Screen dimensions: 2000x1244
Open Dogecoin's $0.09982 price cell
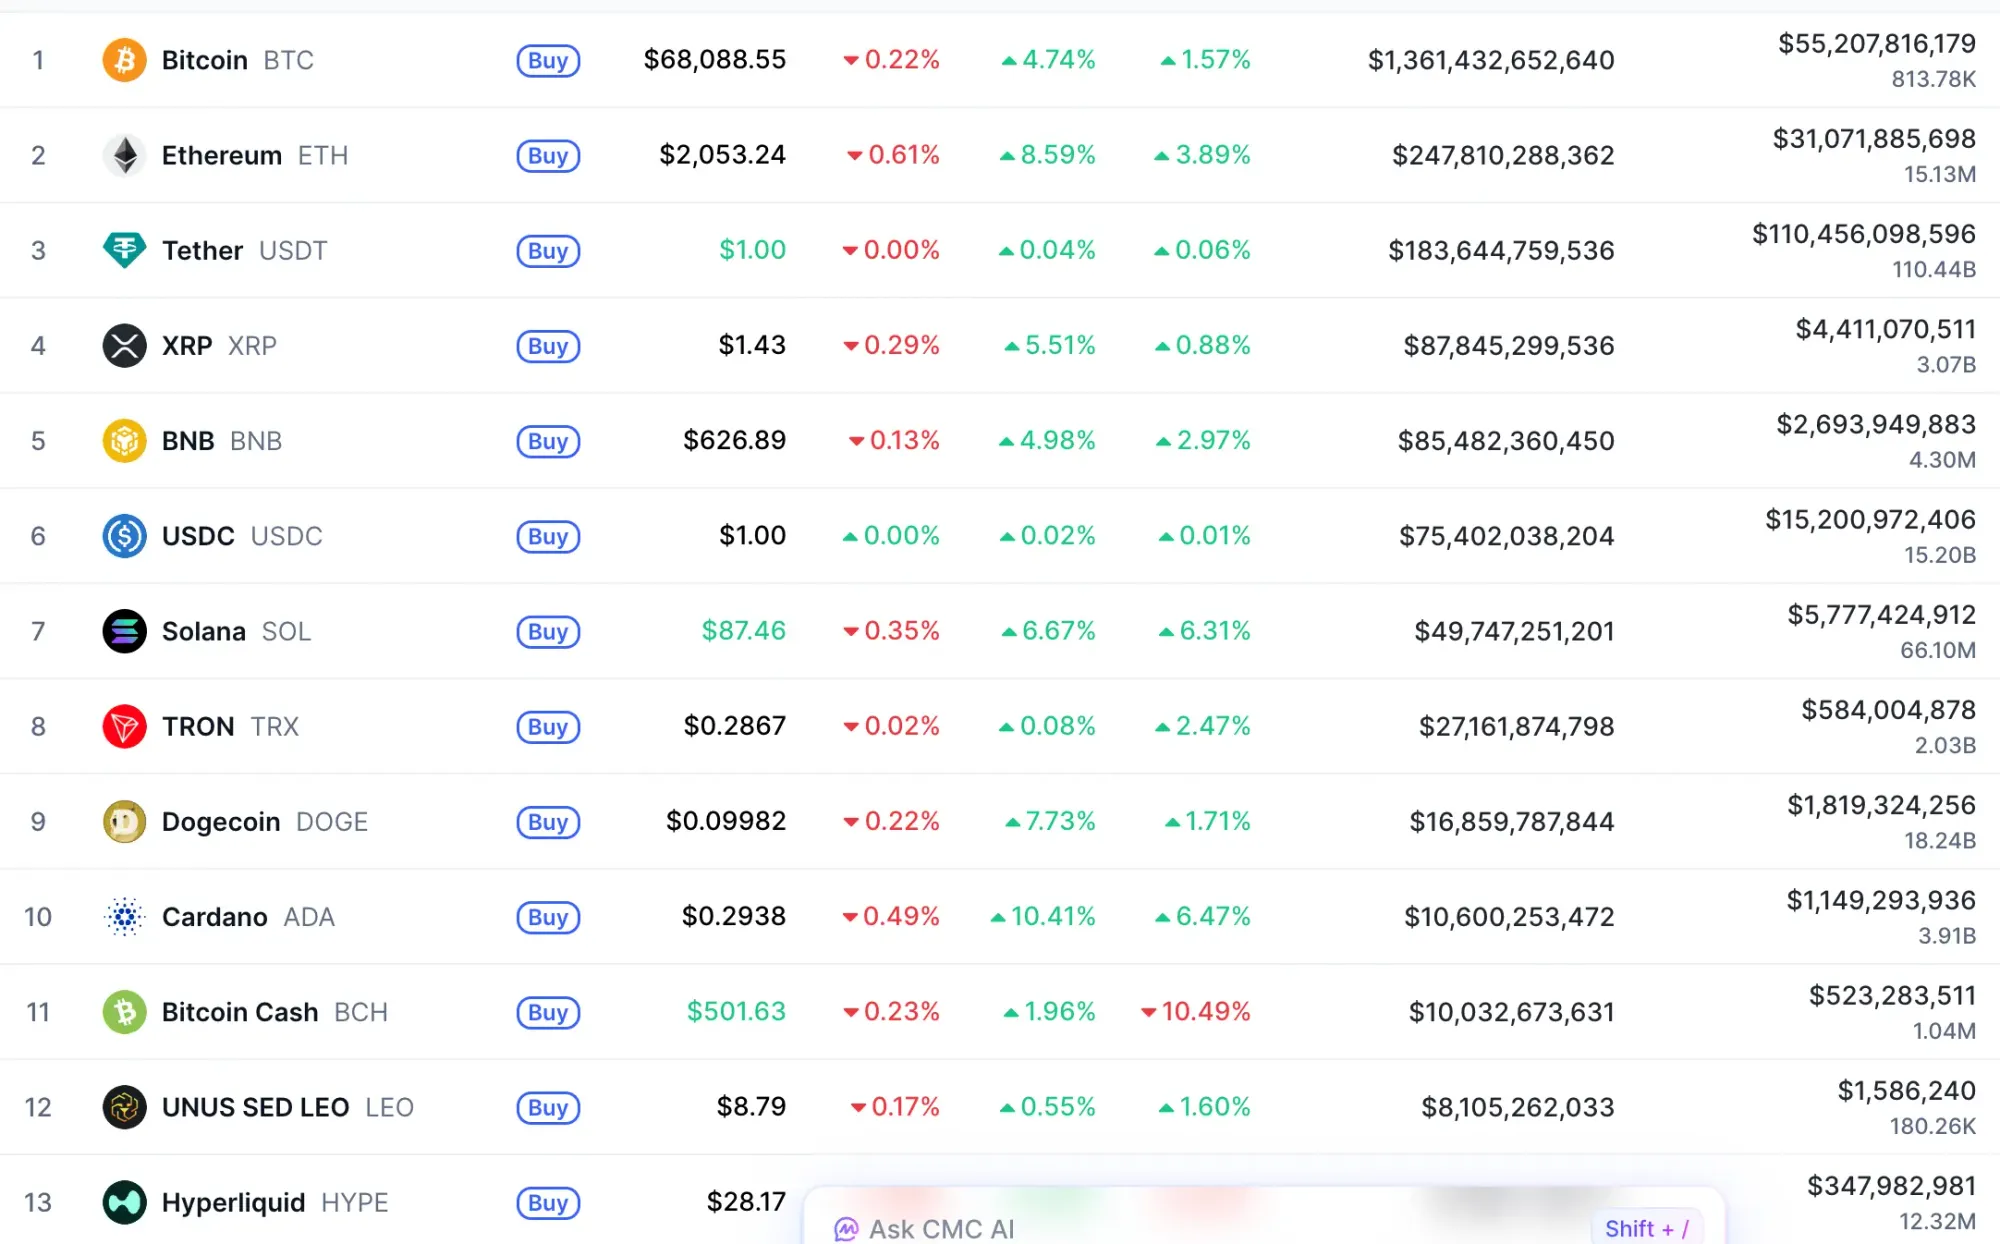(726, 821)
